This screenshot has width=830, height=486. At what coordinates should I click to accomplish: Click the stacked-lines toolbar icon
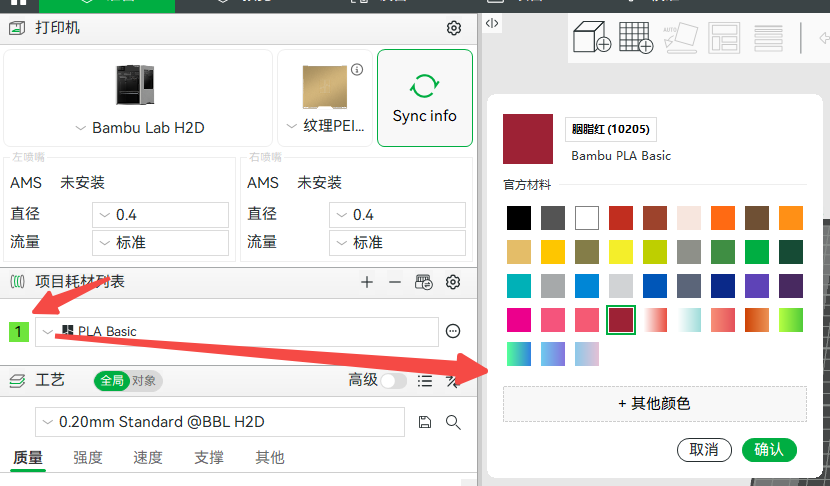[768, 38]
